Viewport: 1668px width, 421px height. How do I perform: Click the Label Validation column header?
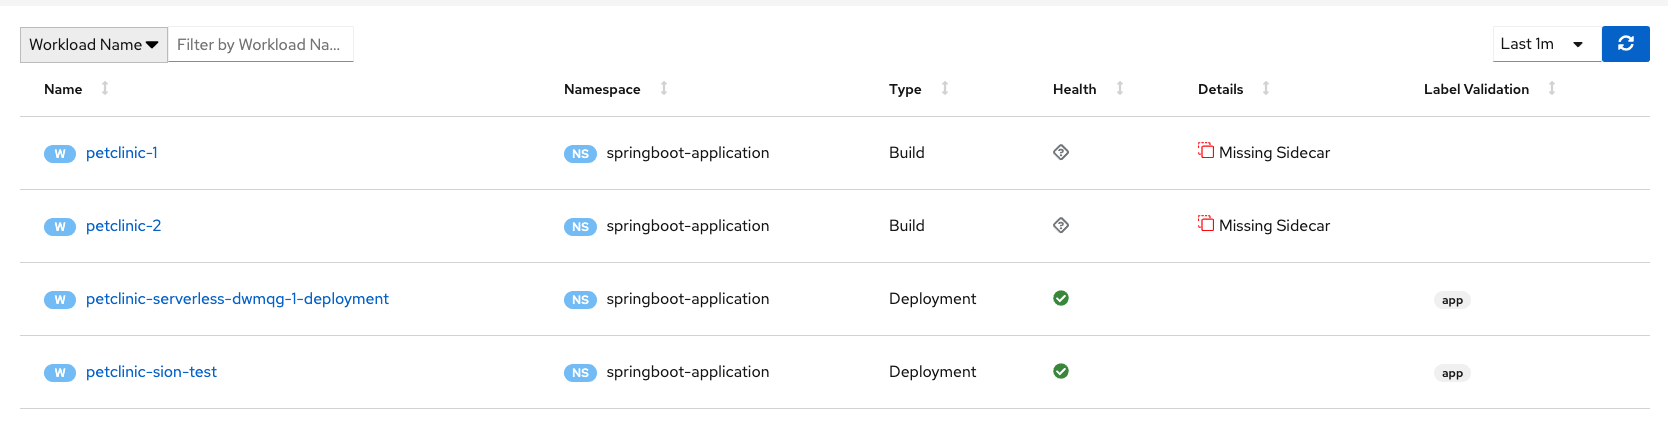pyautogui.click(x=1476, y=89)
